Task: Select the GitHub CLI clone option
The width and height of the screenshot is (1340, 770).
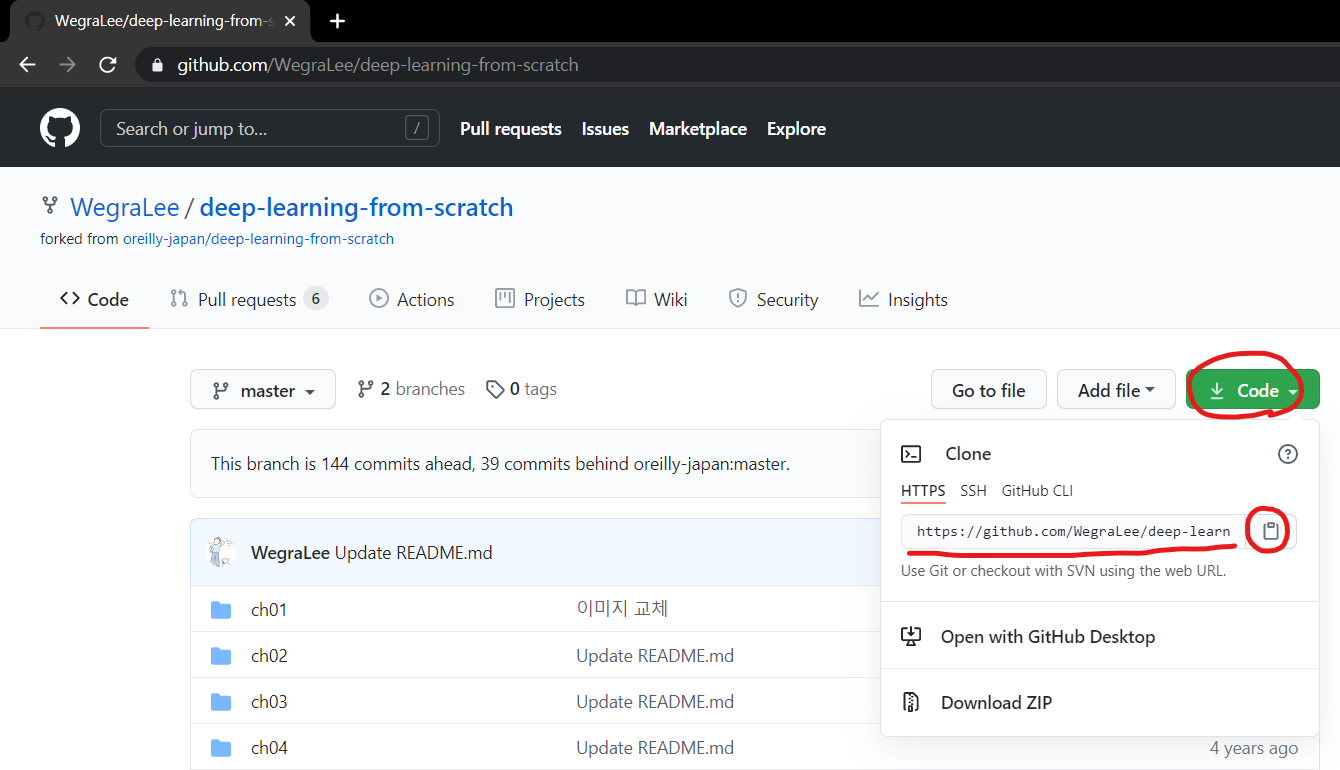Action: 1037,491
